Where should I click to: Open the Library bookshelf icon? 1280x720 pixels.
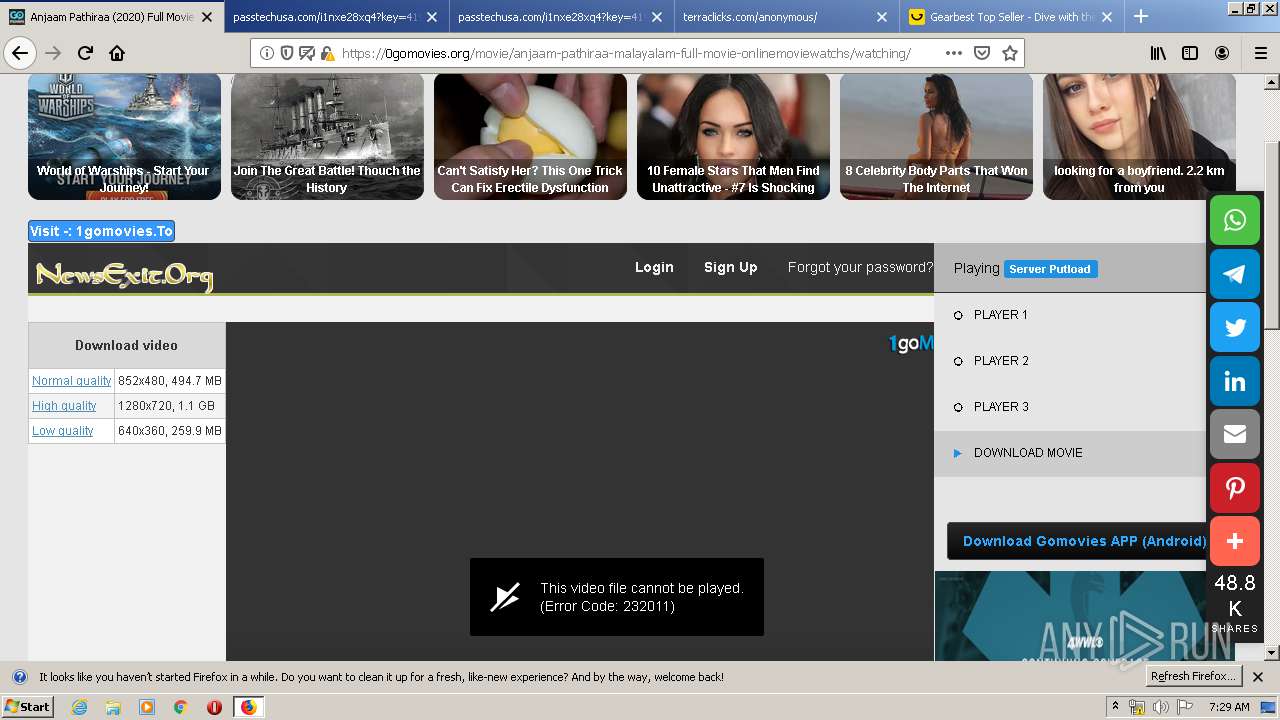pyautogui.click(x=1158, y=53)
